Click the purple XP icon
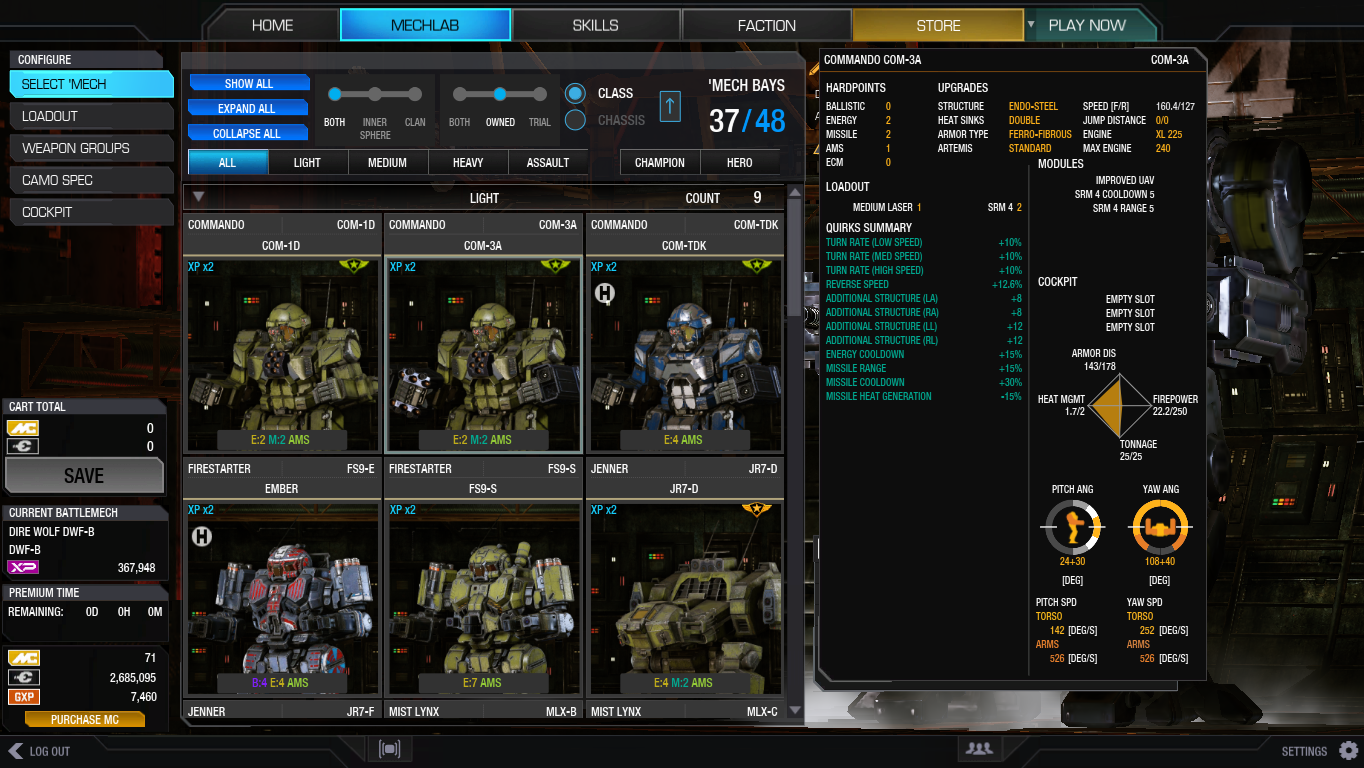Image resolution: width=1364 pixels, height=768 pixels. coord(23,567)
